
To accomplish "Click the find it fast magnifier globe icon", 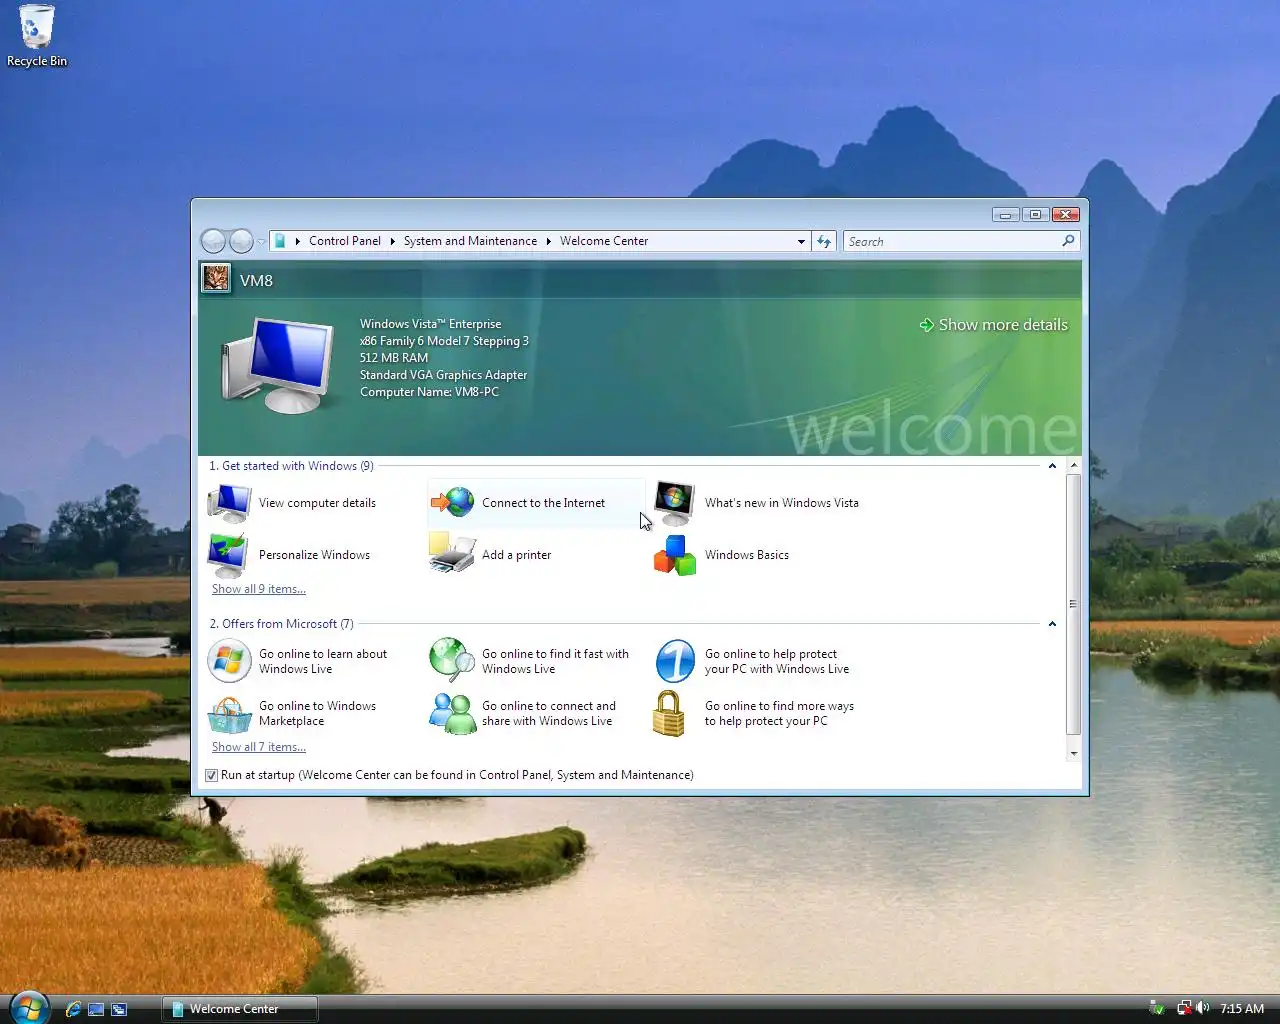I will (452, 660).
